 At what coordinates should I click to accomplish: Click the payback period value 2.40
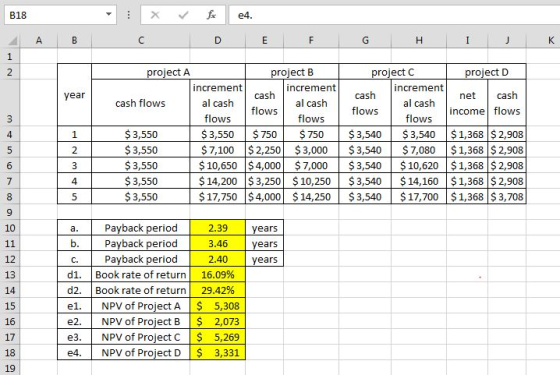point(218,259)
